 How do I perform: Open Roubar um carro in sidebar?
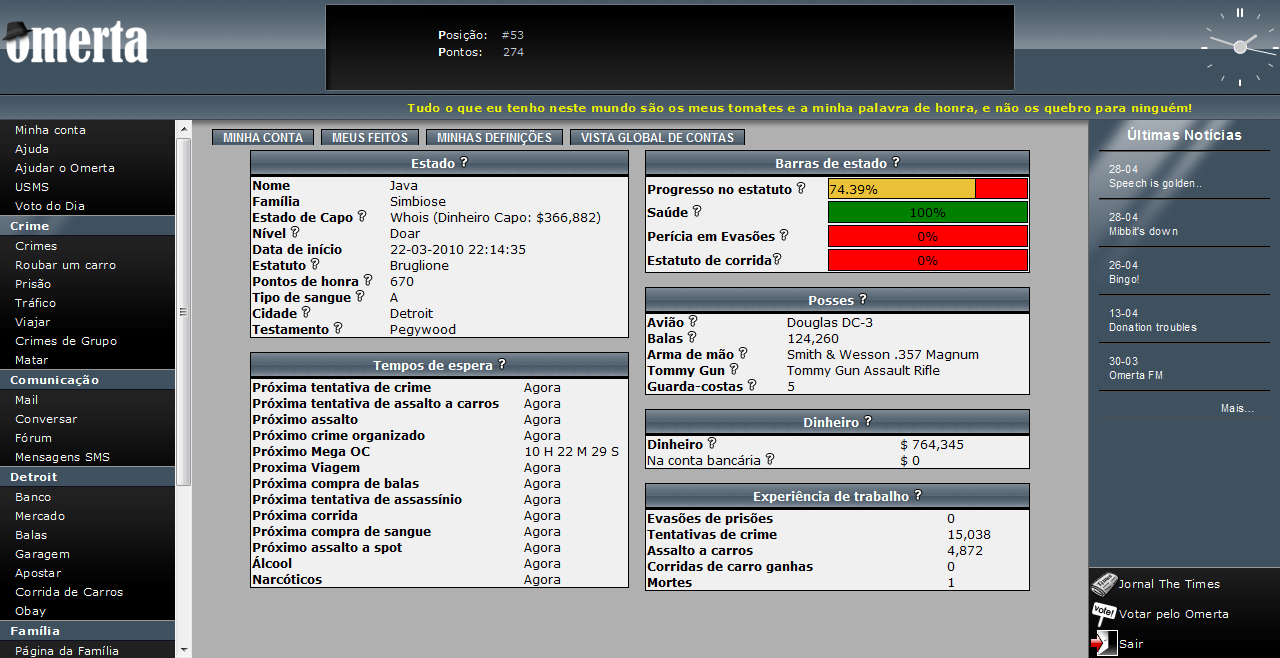65,265
